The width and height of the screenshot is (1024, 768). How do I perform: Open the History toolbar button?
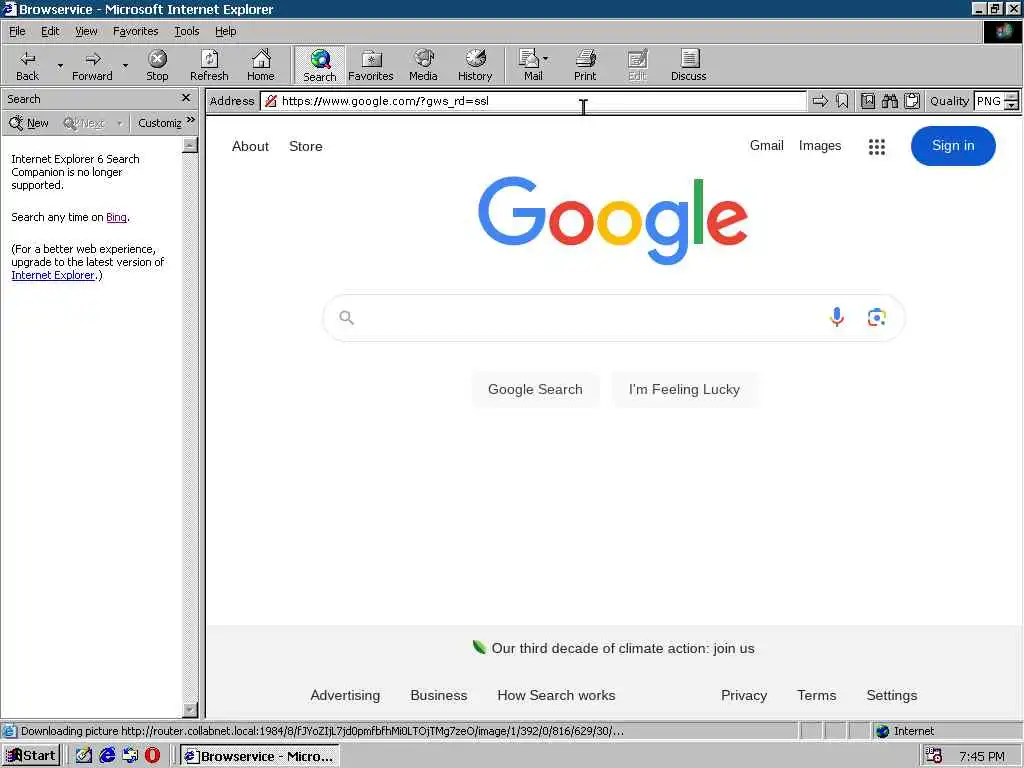click(475, 65)
